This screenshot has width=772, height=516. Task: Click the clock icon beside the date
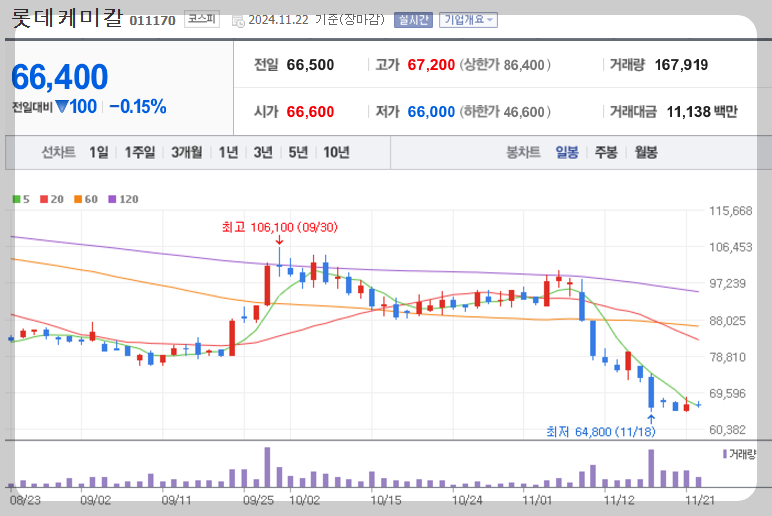click(238, 21)
